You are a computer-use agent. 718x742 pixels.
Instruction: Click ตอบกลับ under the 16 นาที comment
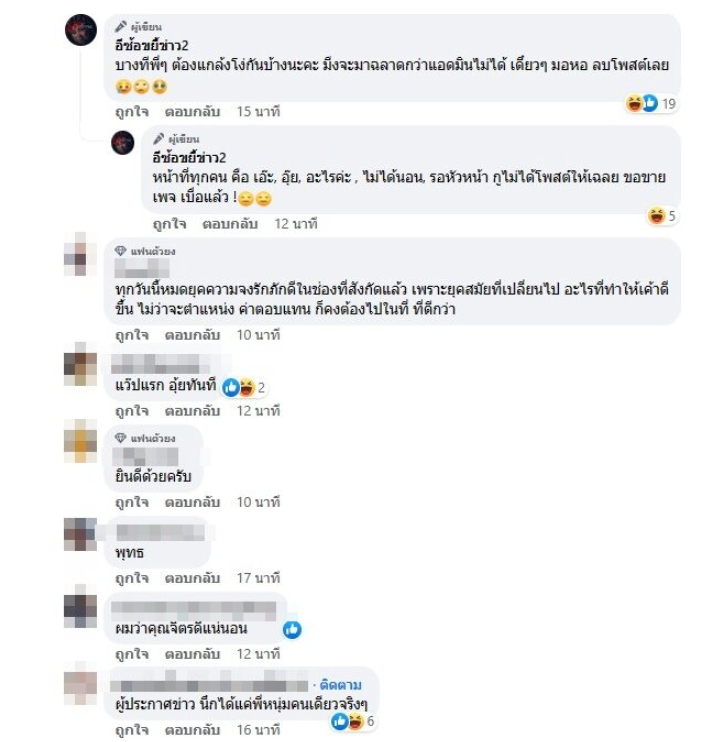(x=192, y=730)
